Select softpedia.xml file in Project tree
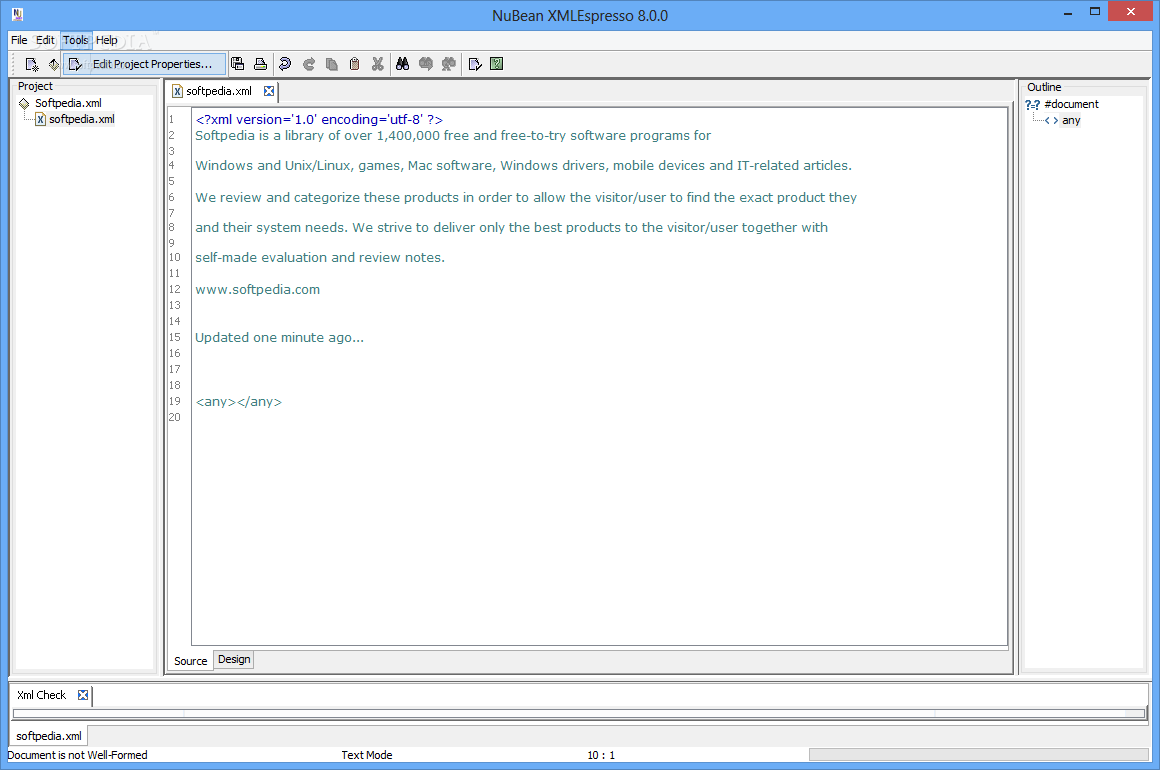Screen dimensions: 1160x770 click(81, 119)
